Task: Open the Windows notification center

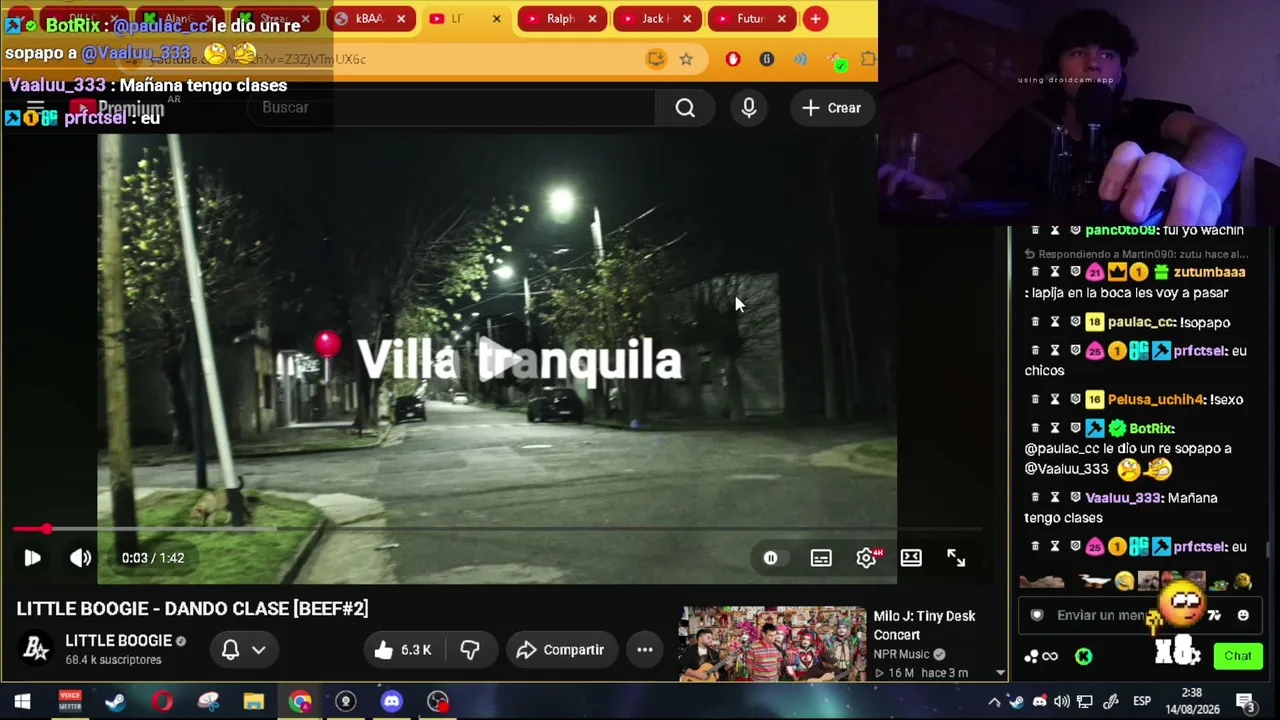Action: [x=1245, y=701]
